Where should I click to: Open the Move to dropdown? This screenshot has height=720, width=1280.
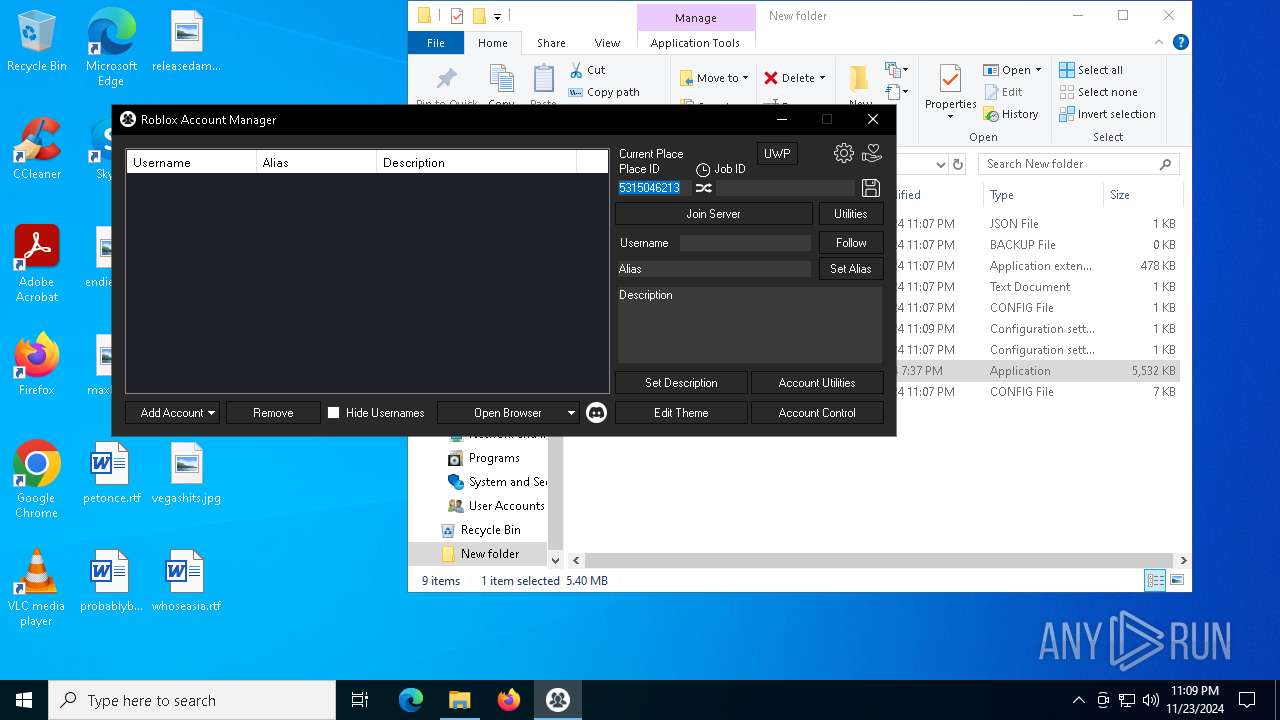(x=713, y=78)
